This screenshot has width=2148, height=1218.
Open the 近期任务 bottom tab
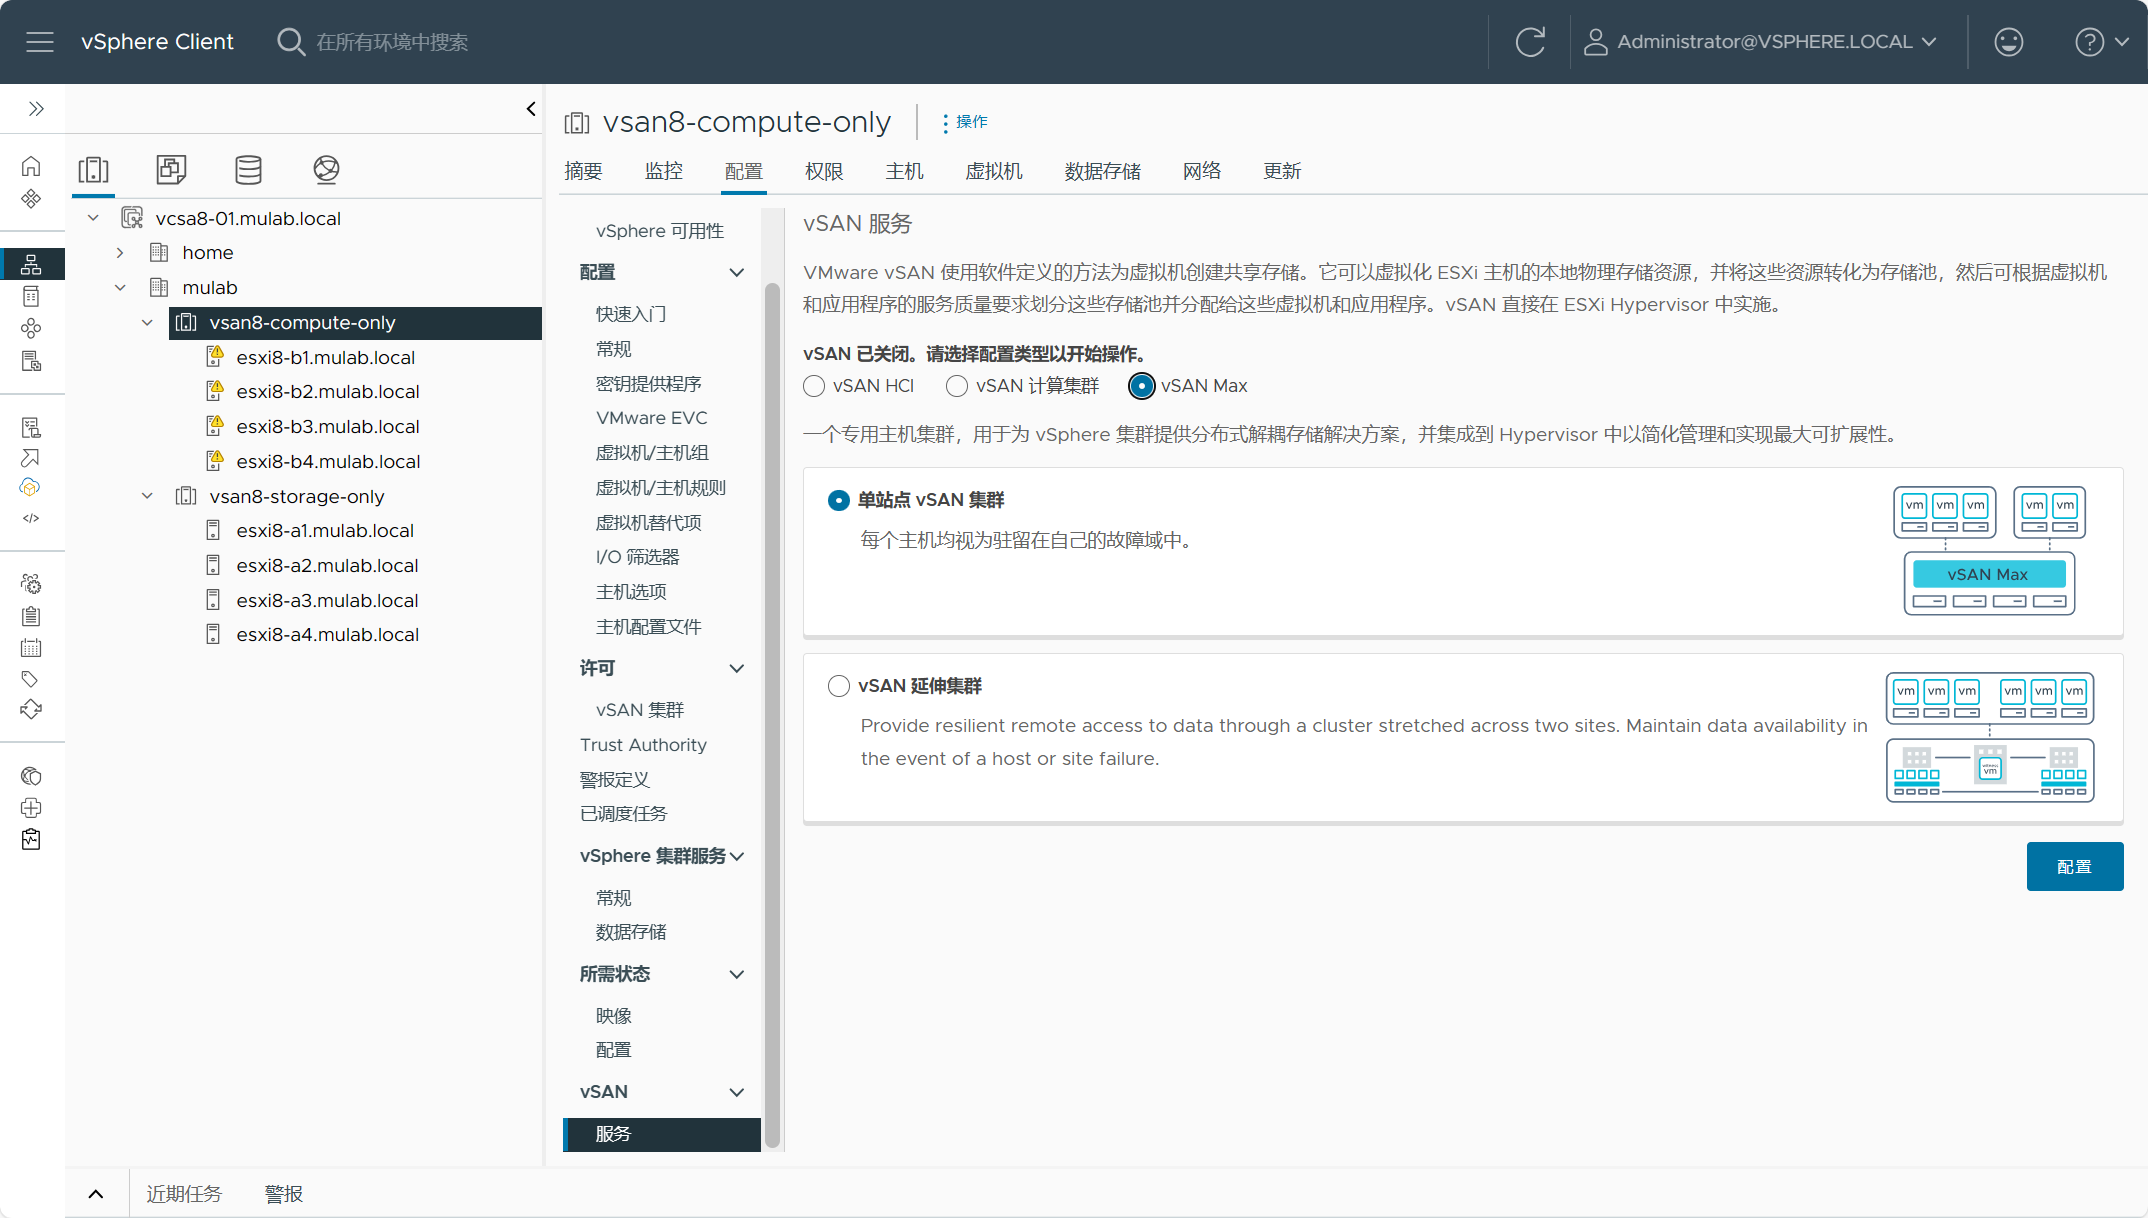click(184, 1194)
